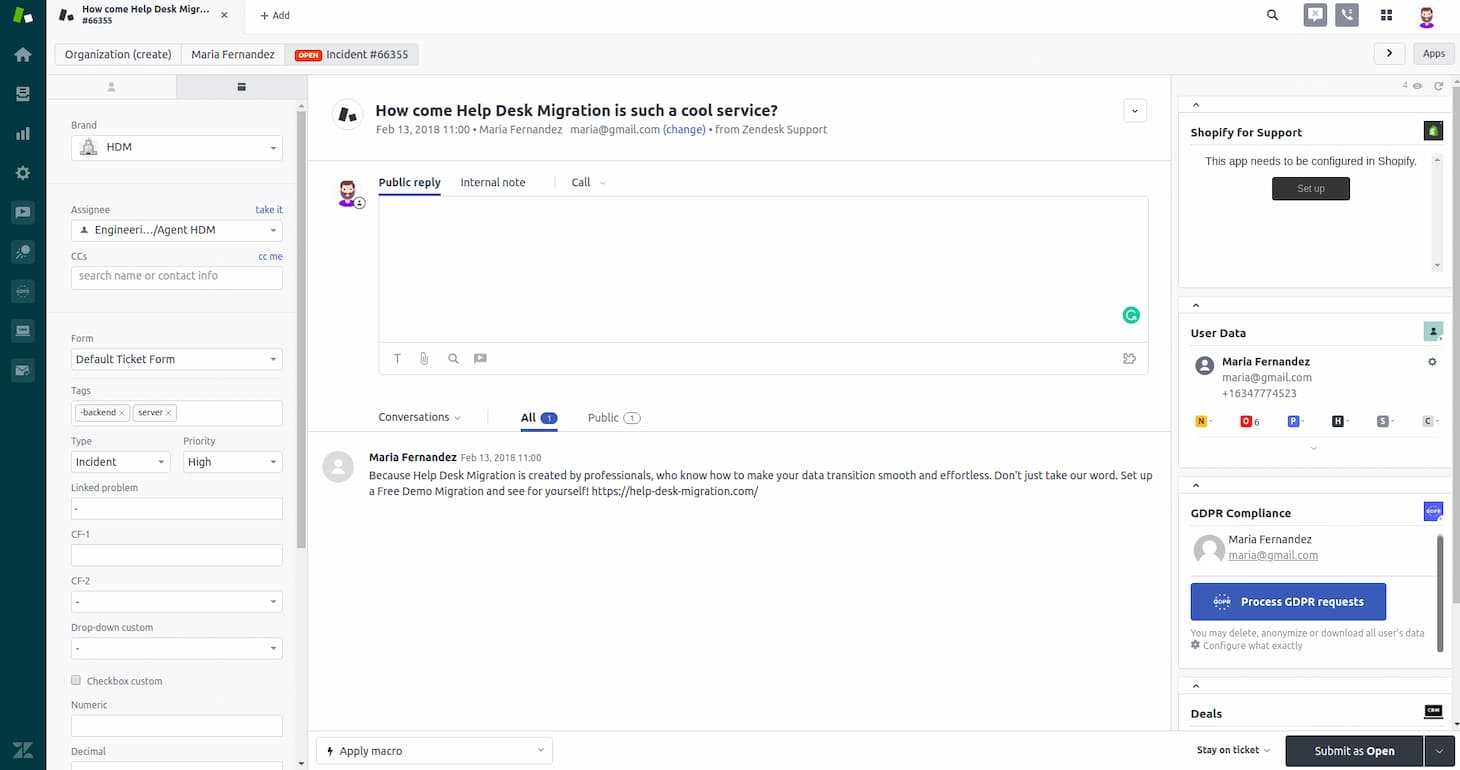Show Public conversations tab
The image size is (1460, 770).
(x=613, y=417)
